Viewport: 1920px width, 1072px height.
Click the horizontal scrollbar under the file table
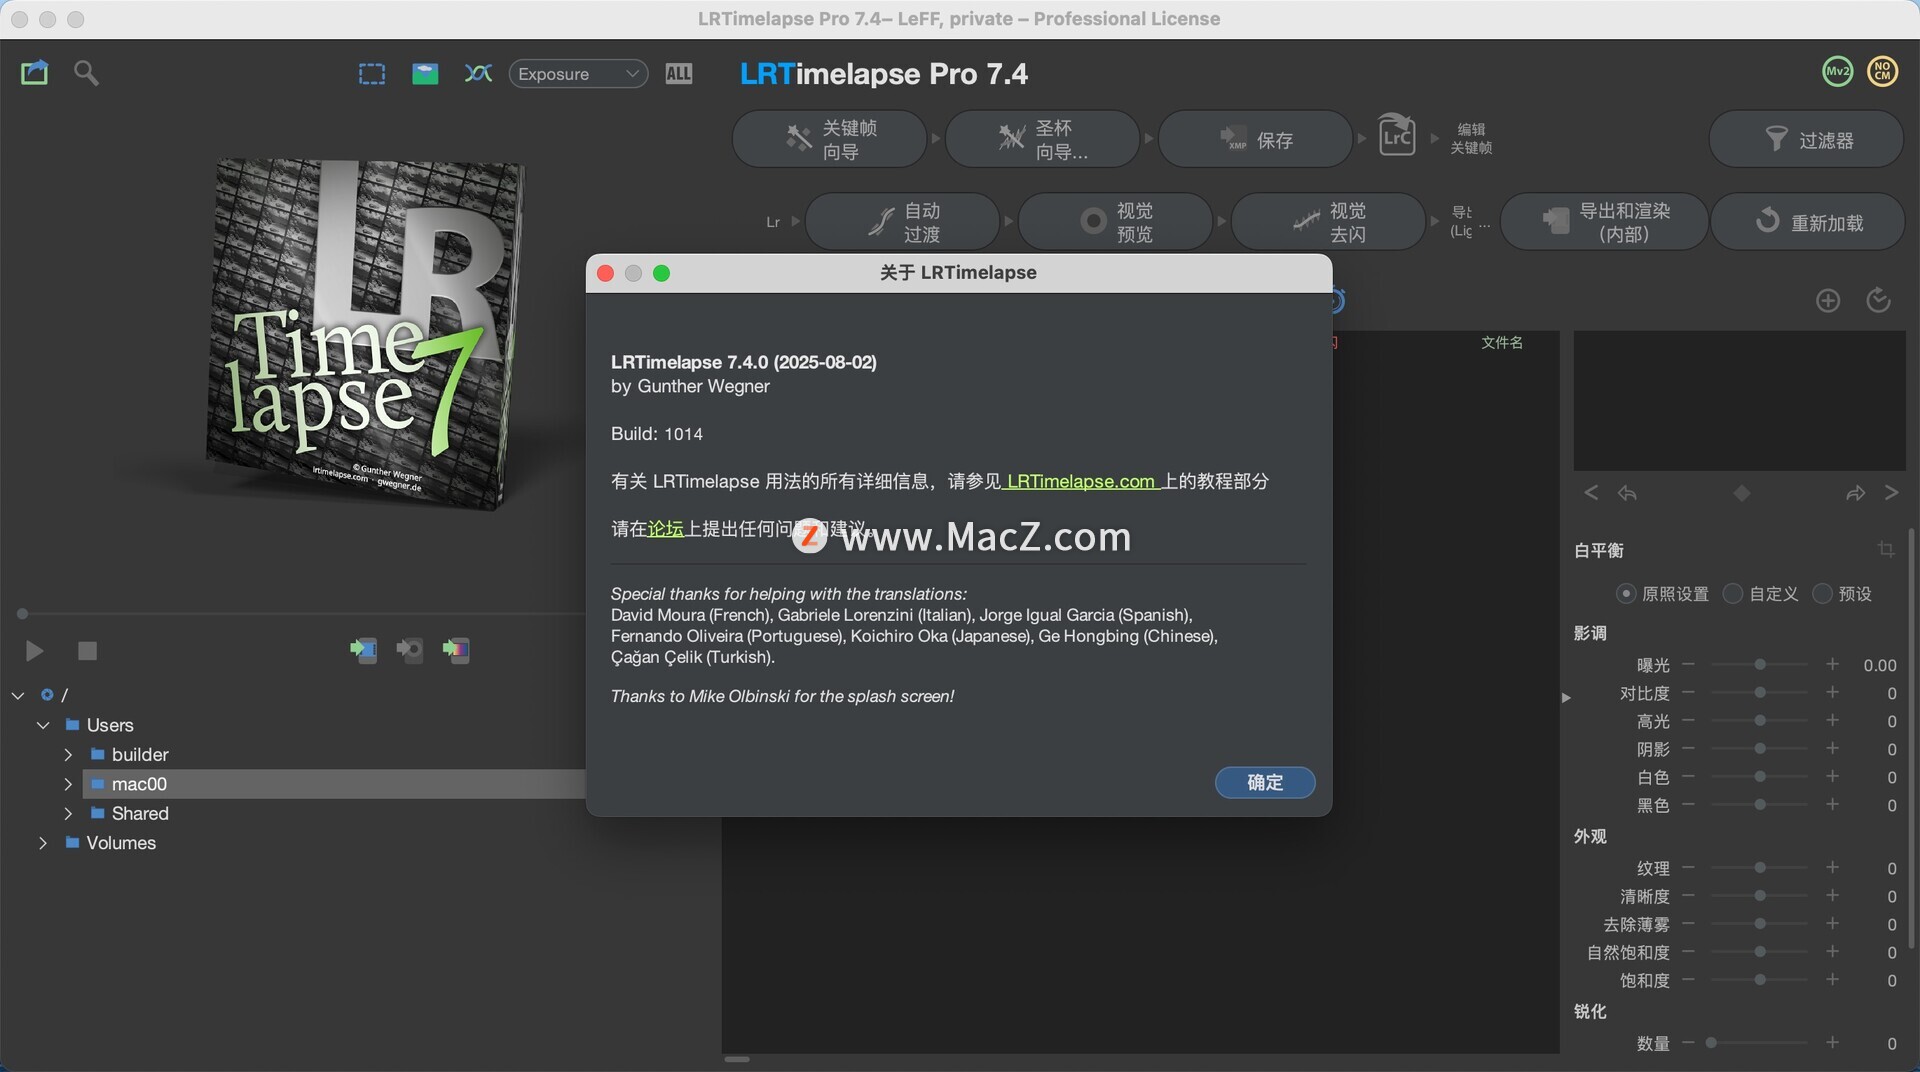coord(737,1059)
